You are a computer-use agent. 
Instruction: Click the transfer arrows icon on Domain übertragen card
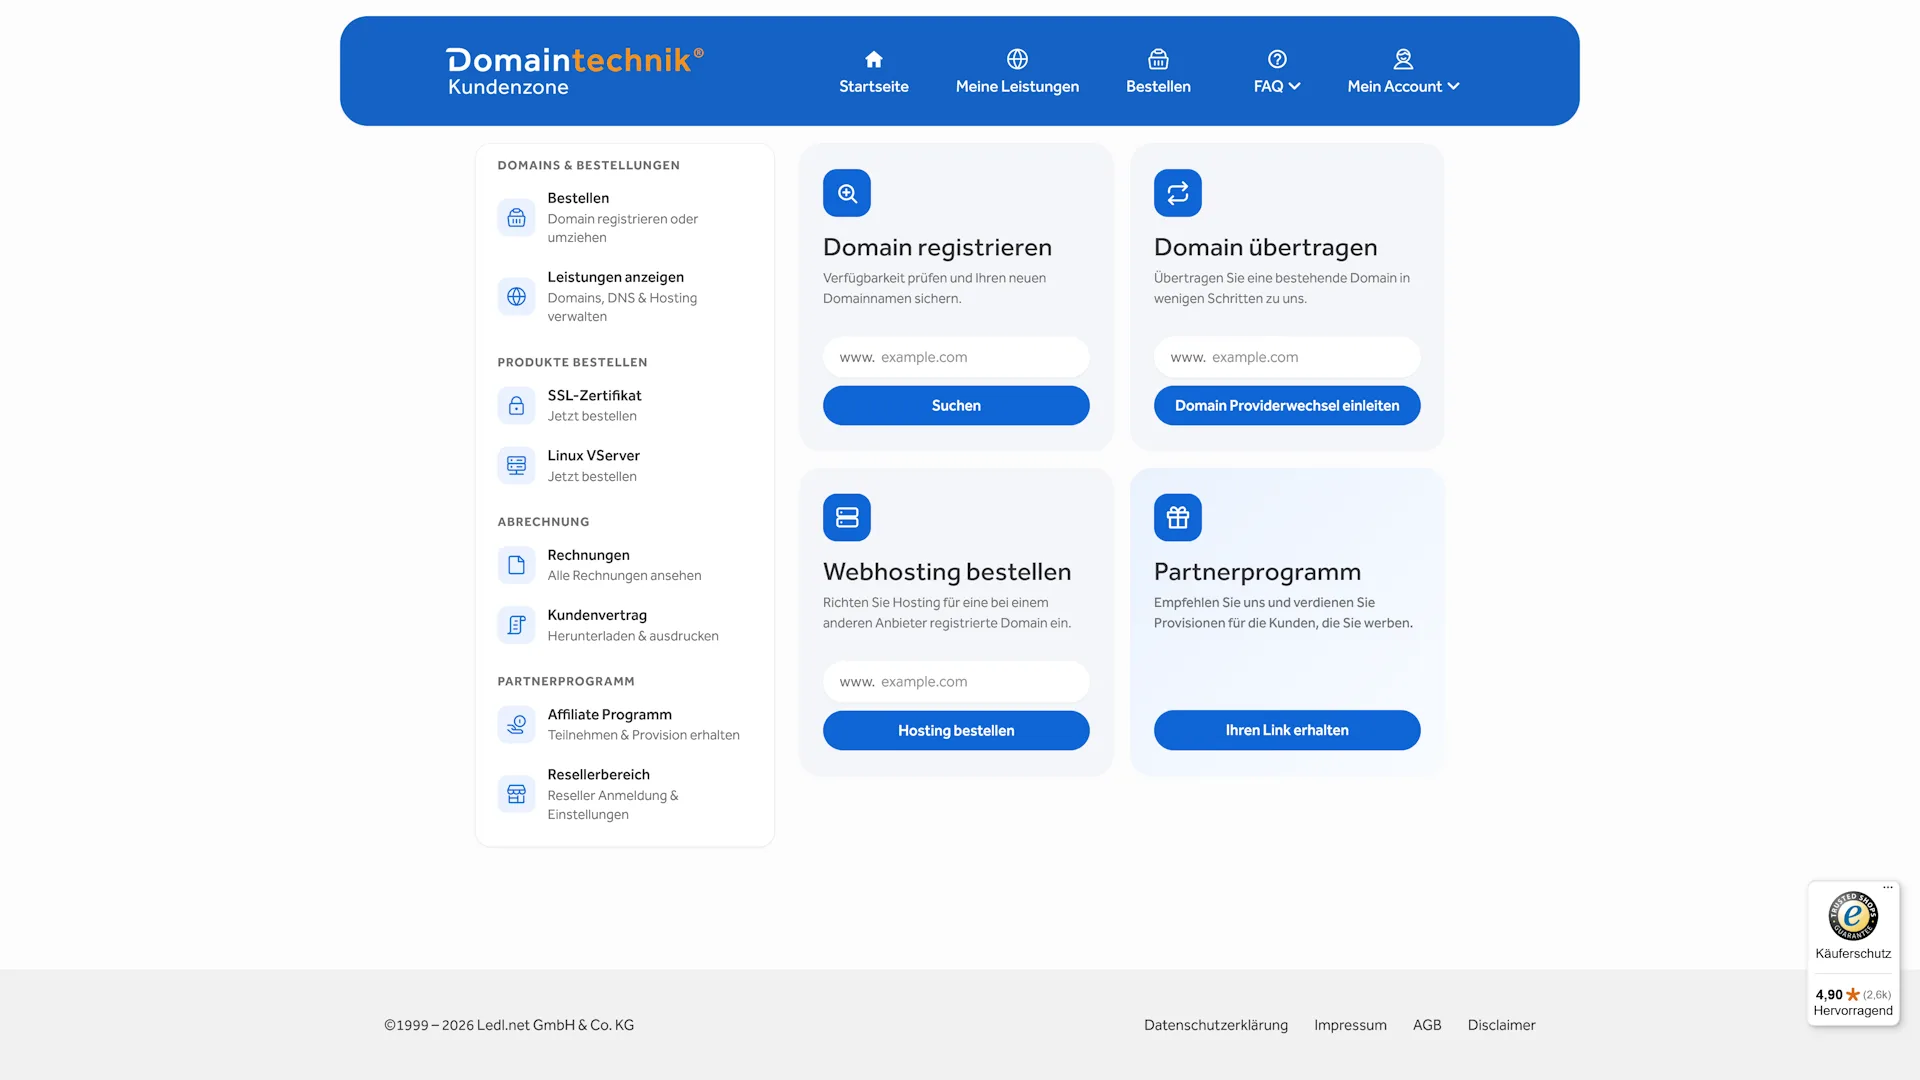click(x=1178, y=193)
